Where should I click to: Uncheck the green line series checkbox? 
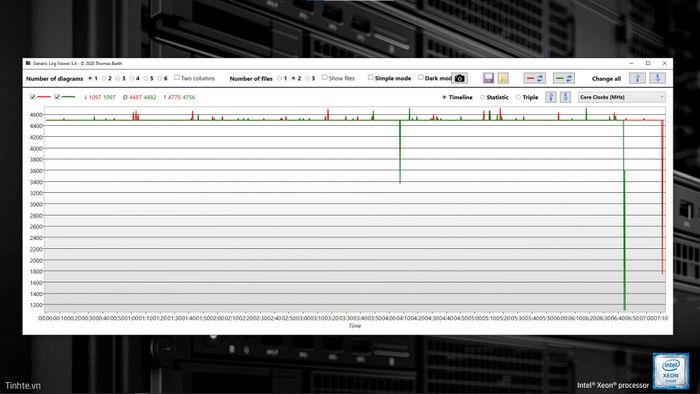57,97
